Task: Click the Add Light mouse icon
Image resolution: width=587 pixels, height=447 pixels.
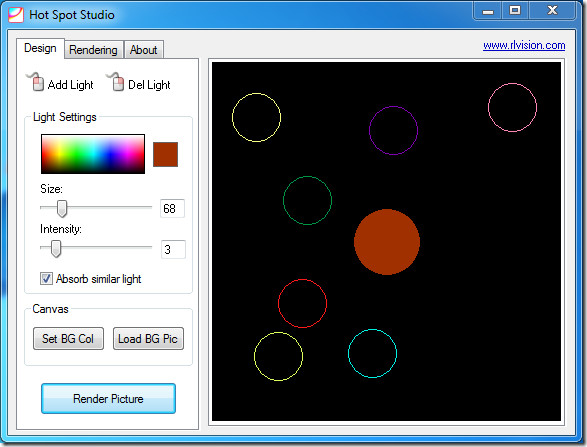Action: coord(36,82)
